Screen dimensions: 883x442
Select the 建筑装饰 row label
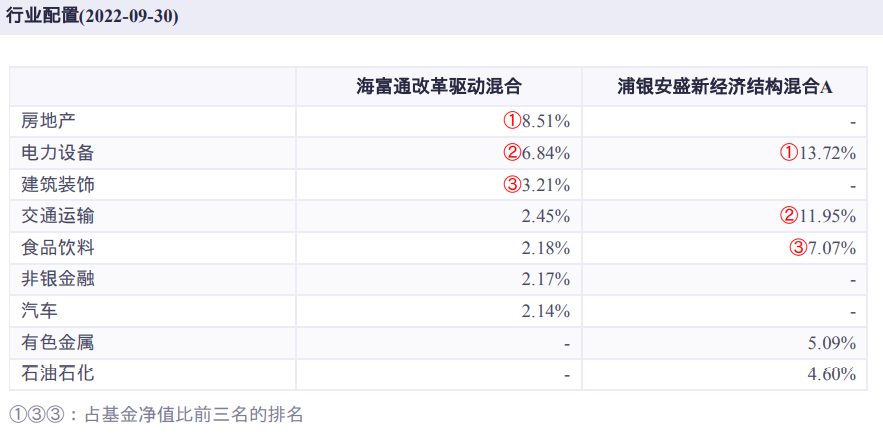(x=57, y=185)
